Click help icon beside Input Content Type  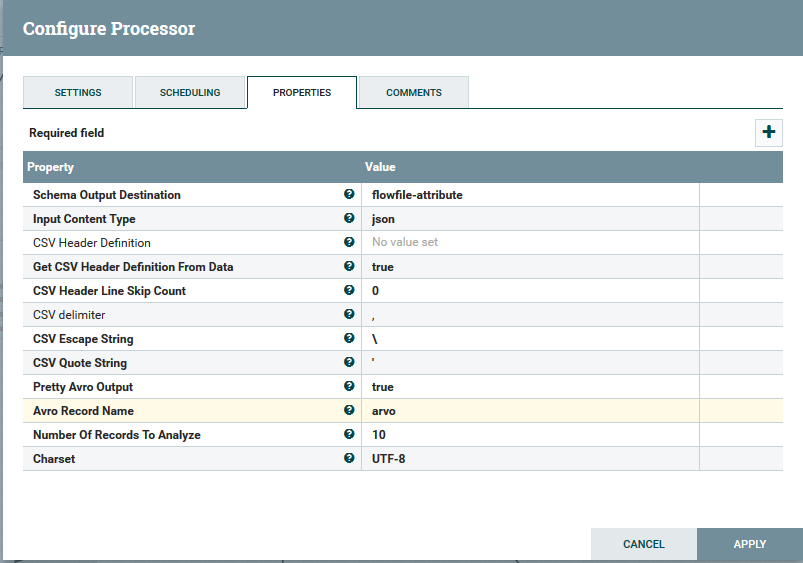click(x=349, y=218)
